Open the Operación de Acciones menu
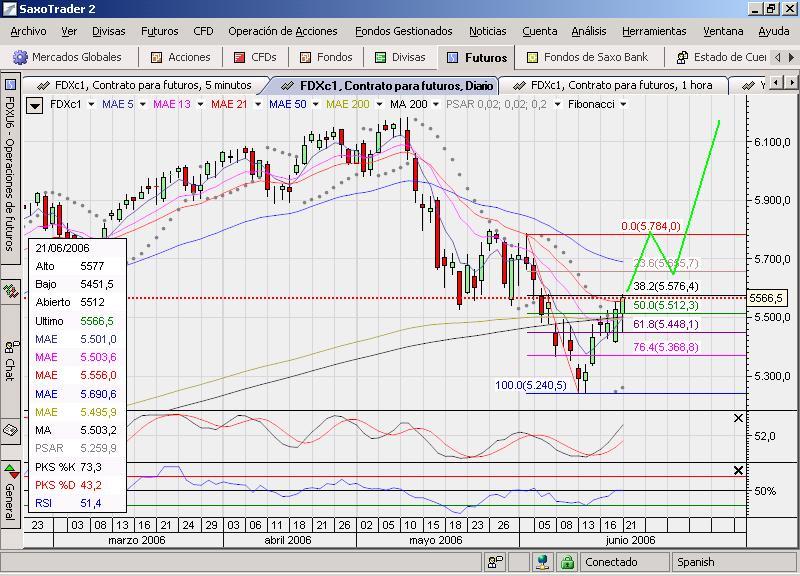Viewport: 800px width, 576px height. pyautogui.click(x=283, y=32)
